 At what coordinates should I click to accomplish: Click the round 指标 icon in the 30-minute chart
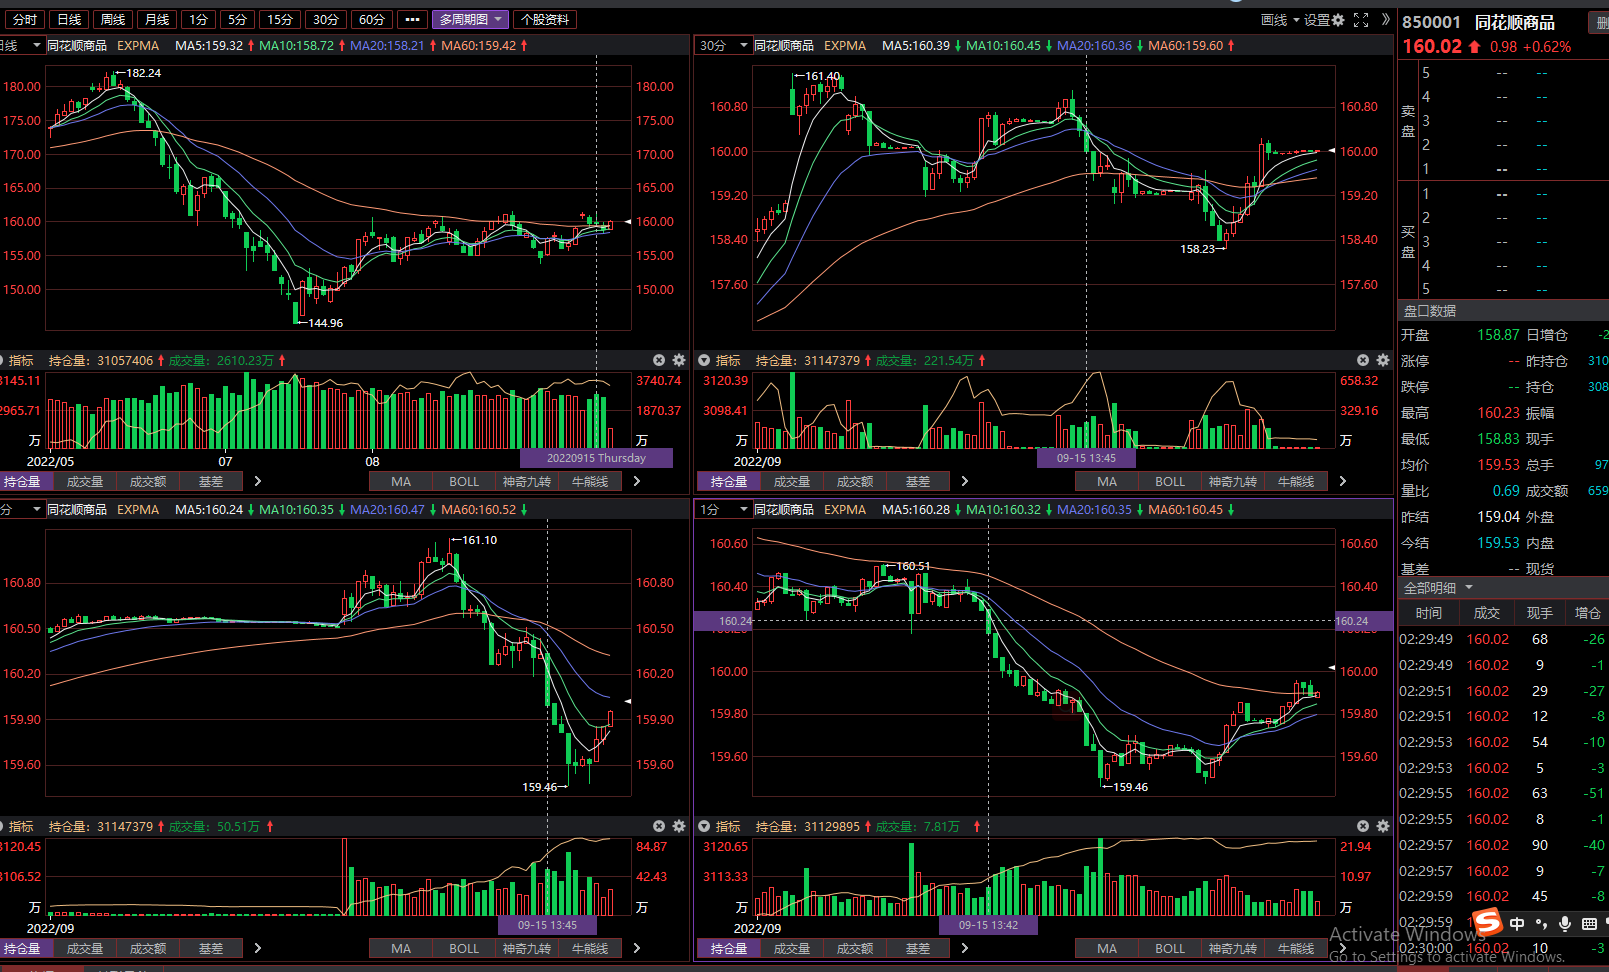[704, 360]
